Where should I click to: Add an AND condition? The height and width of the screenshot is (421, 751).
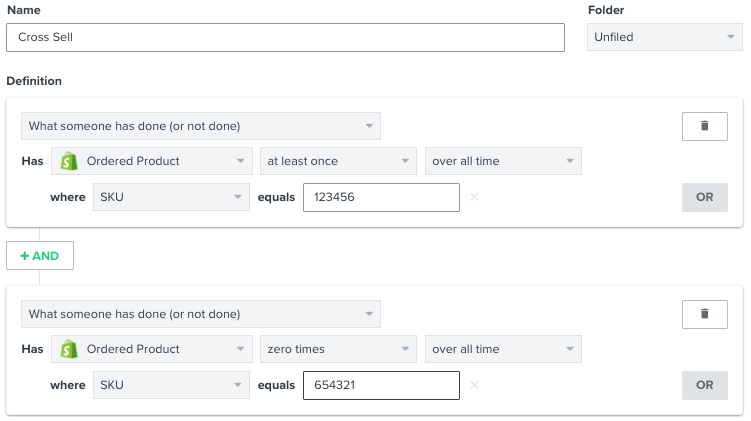coord(40,255)
